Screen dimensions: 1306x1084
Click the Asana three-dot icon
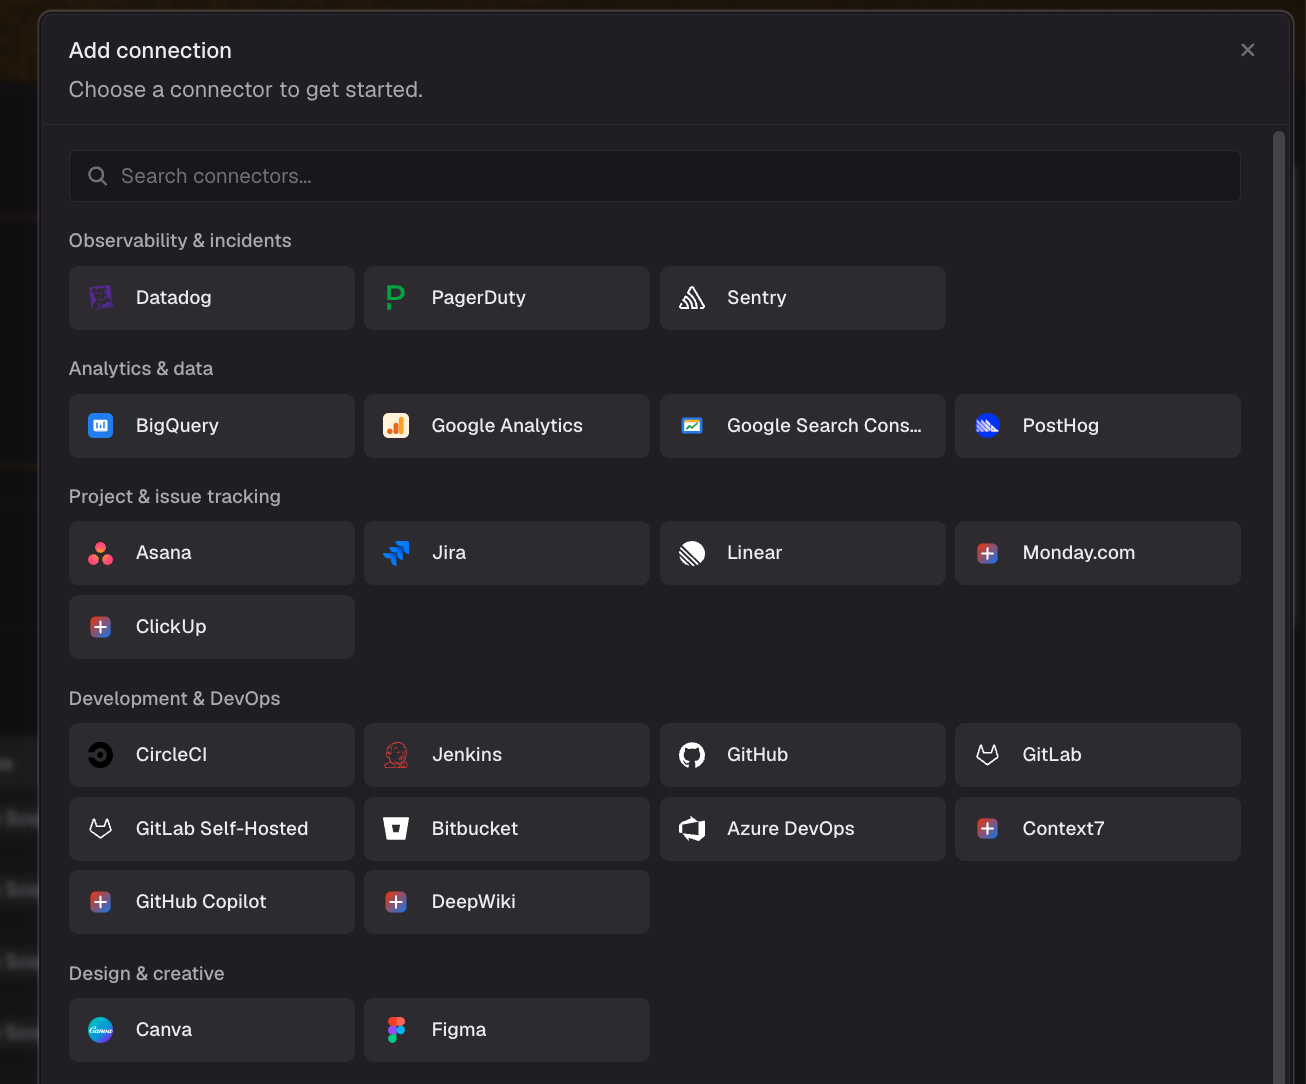click(101, 553)
